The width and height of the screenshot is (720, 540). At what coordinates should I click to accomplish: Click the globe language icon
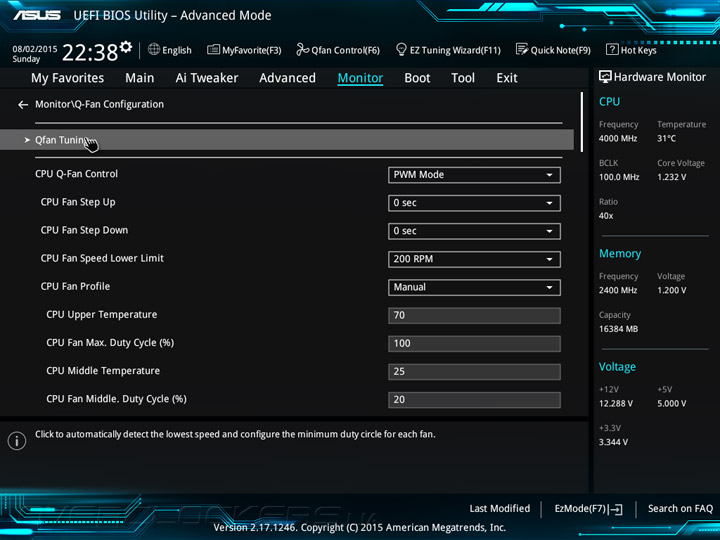154,49
